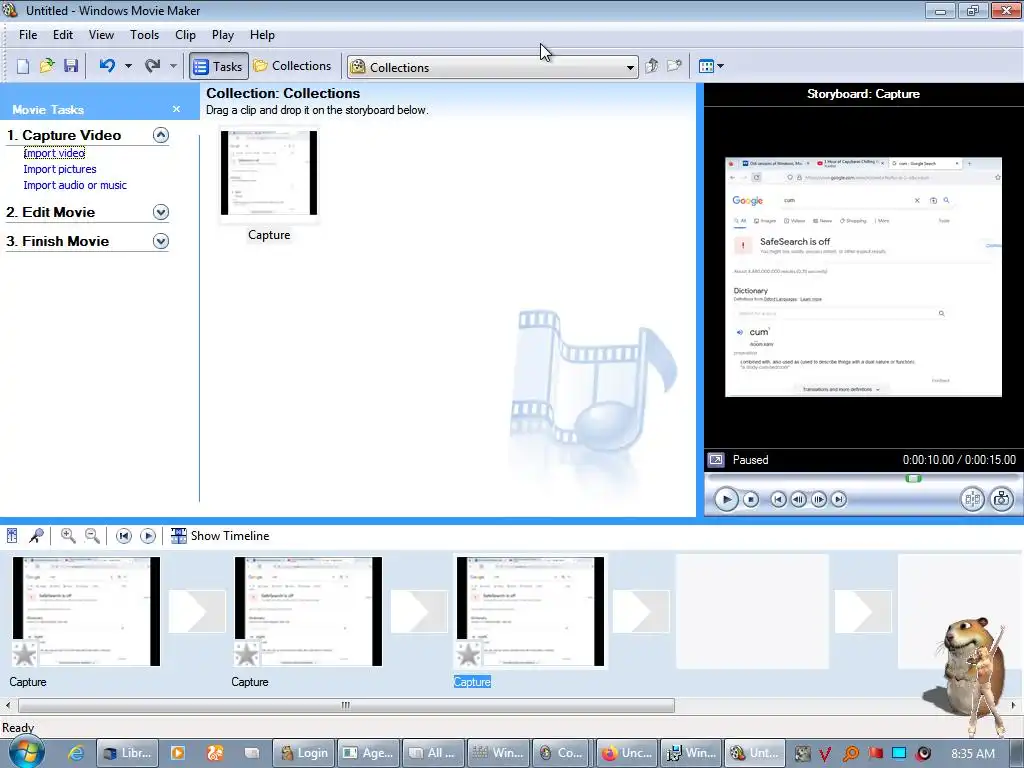Click the 8:35 AM taskbar clock

[972, 754]
